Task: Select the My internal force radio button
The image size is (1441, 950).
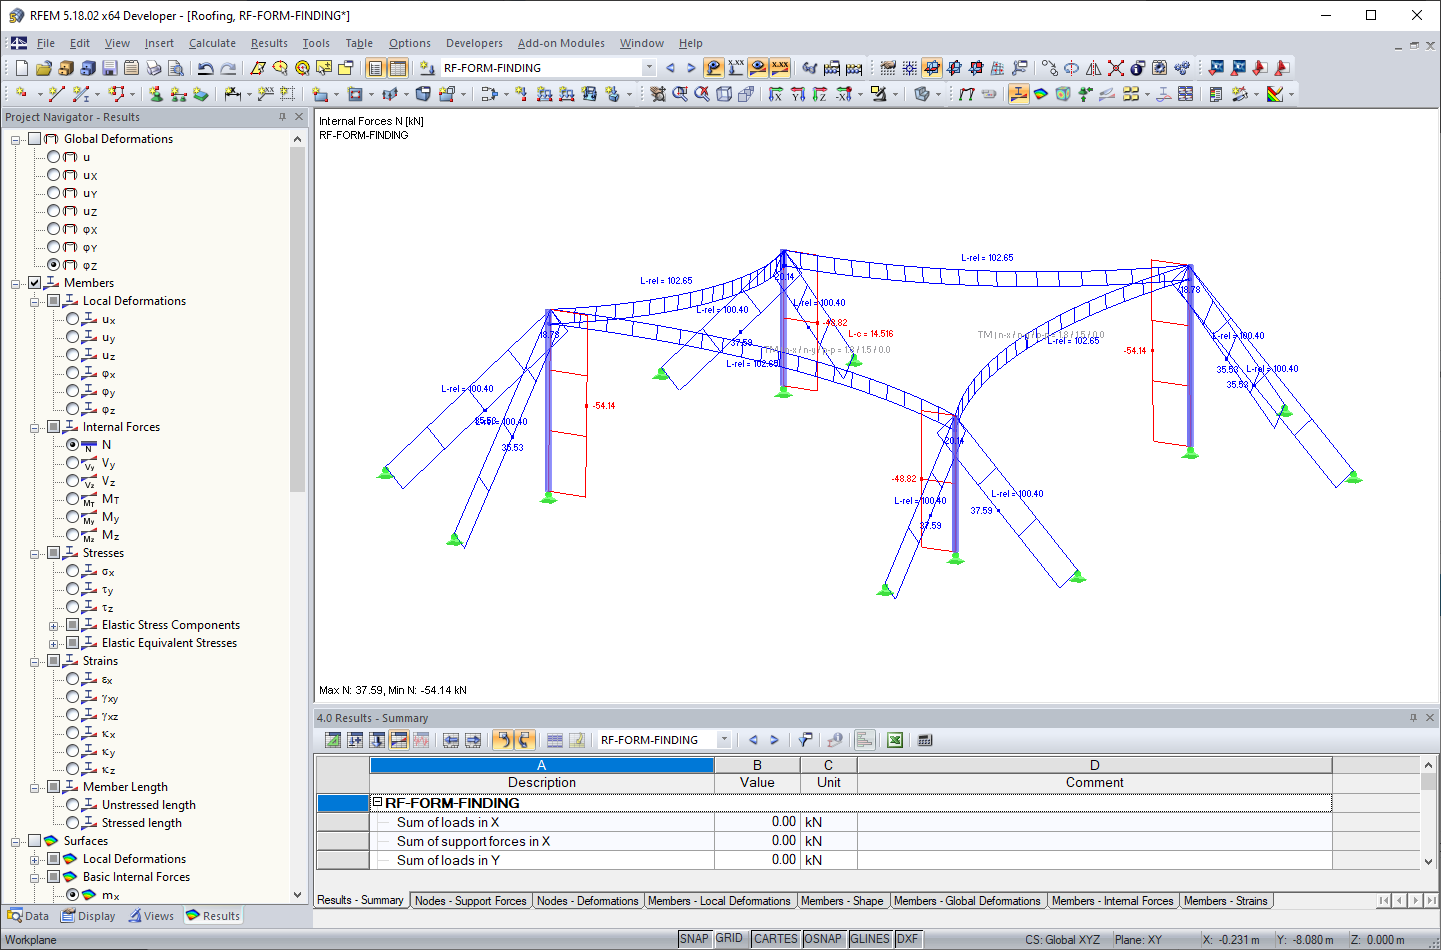Action: (72, 517)
